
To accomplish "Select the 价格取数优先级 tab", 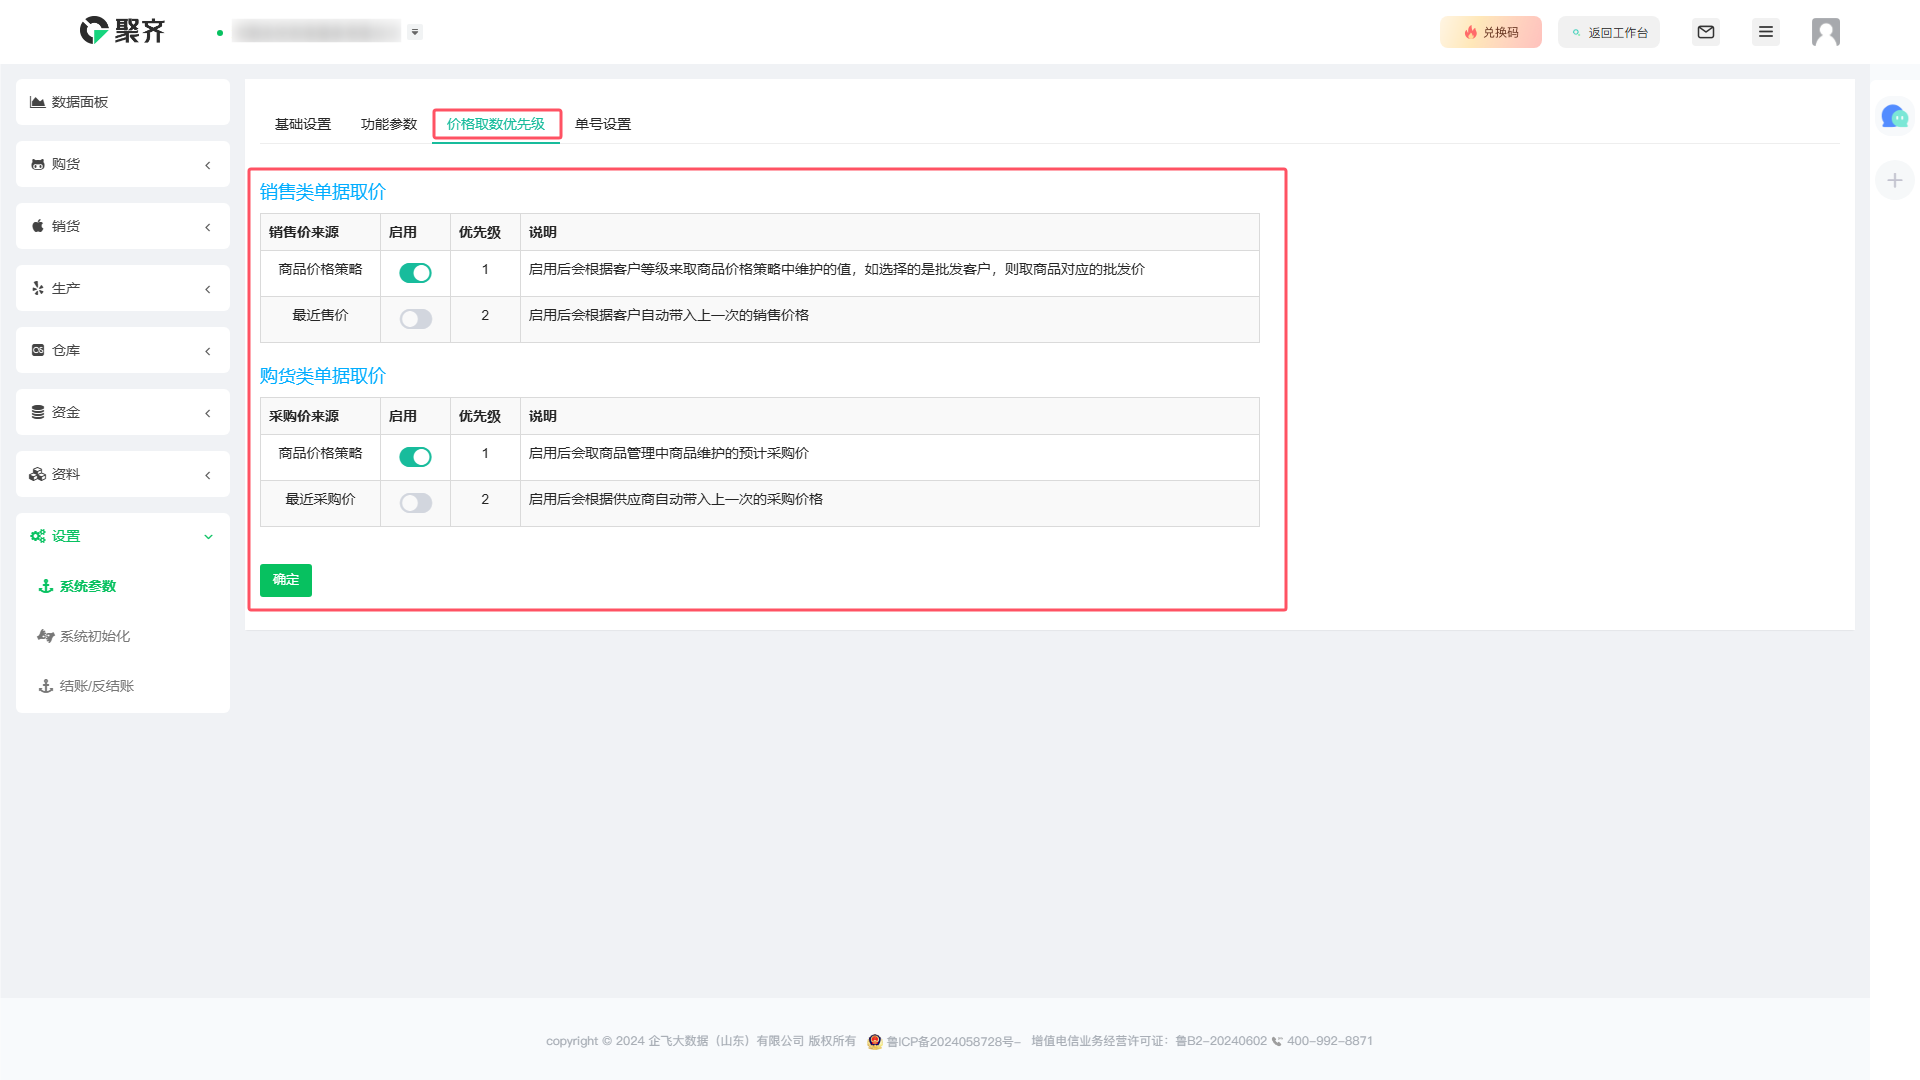I will coord(496,124).
